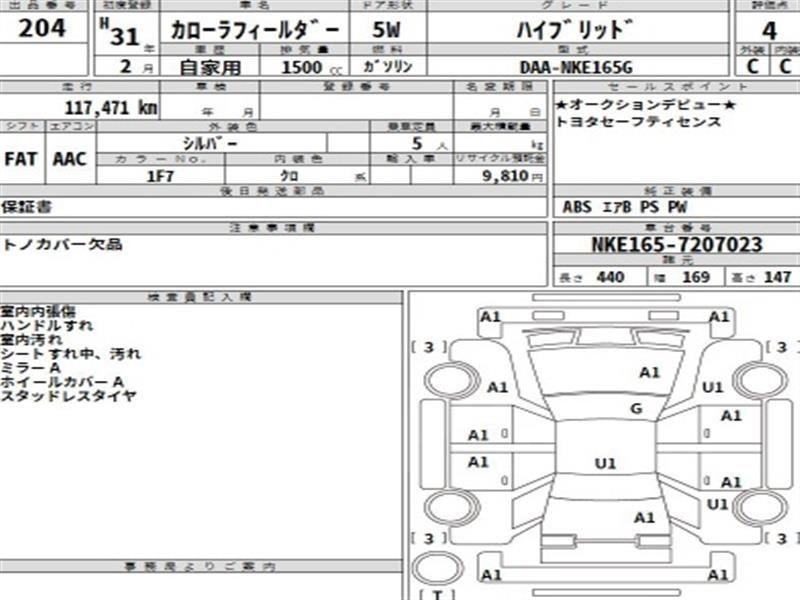Select the recycle deposit 9,810円
This screenshot has height=600, width=800.
[x=512, y=176]
